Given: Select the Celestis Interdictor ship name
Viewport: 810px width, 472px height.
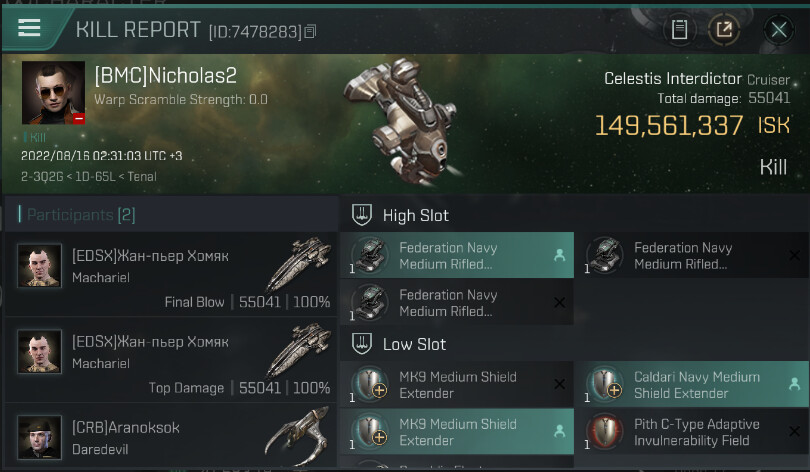Looking at the screenshot, I should click(x=672, y=78).
